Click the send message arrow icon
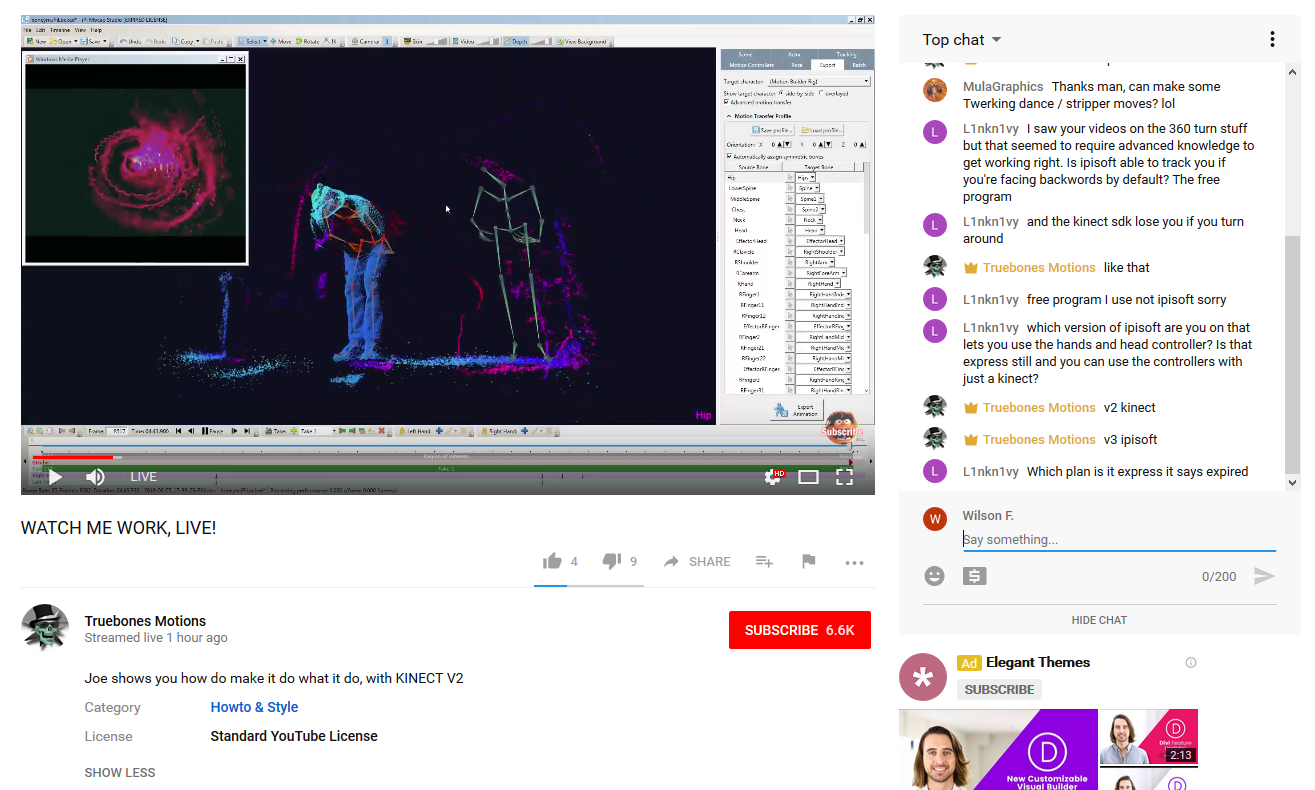The width and height of the screenshot is (1315, 790). pos(1264,576)
